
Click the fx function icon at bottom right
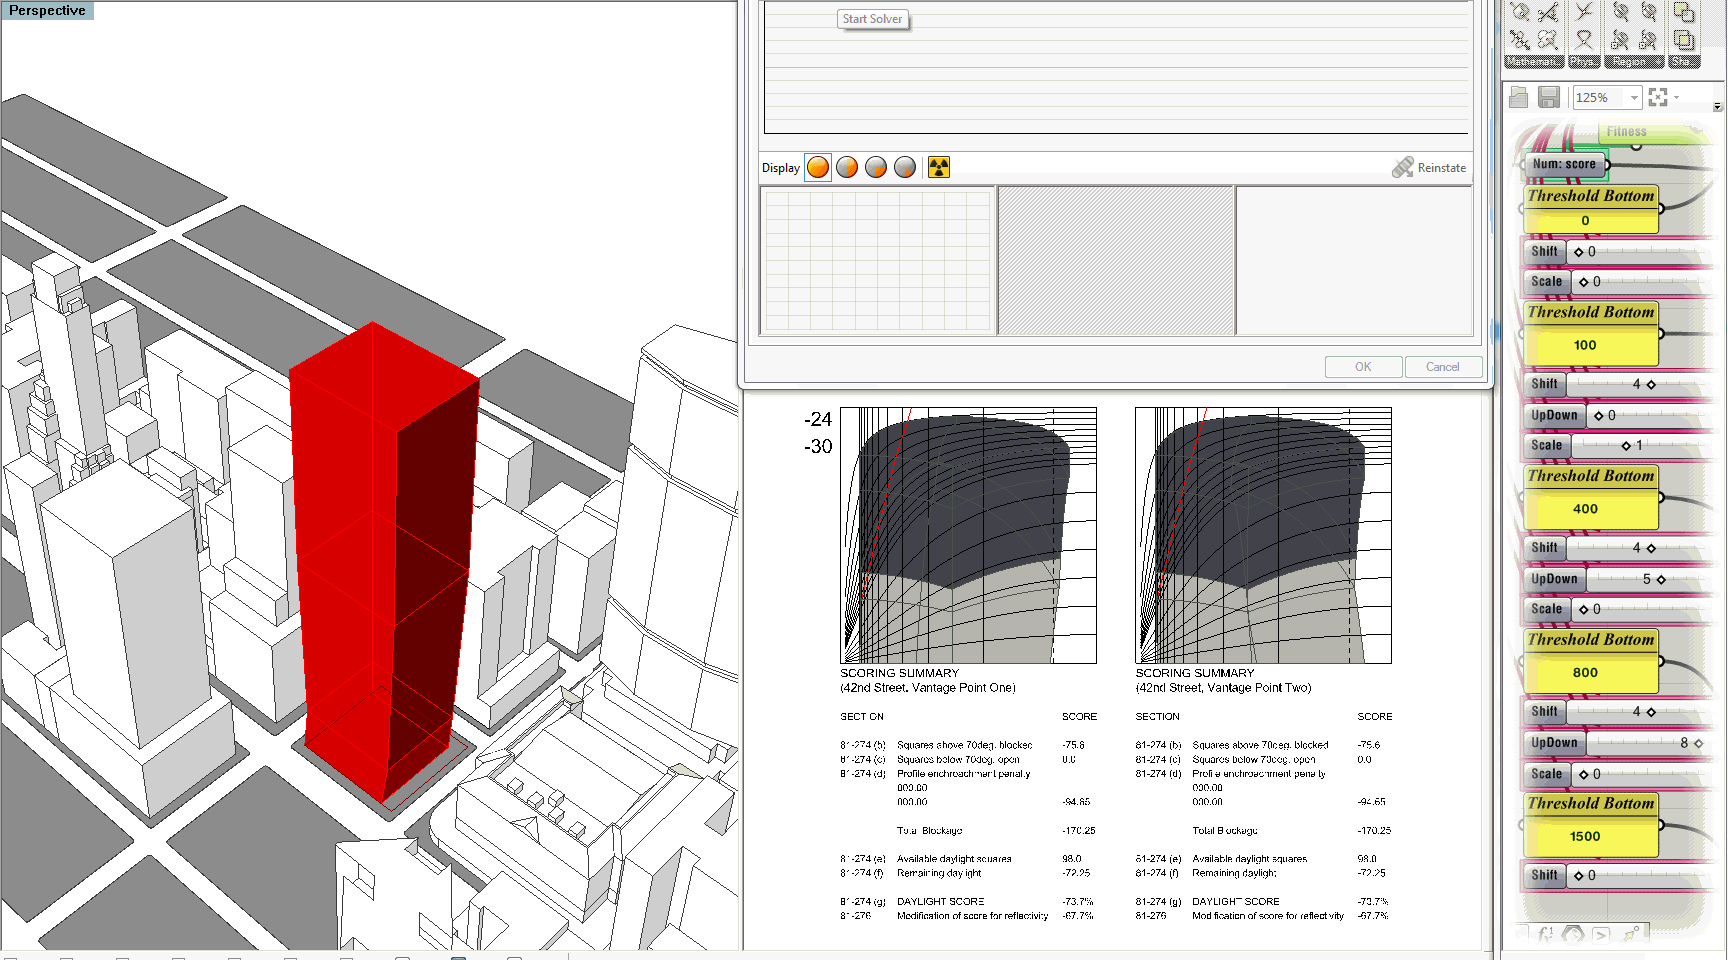tap(1545, 936)
